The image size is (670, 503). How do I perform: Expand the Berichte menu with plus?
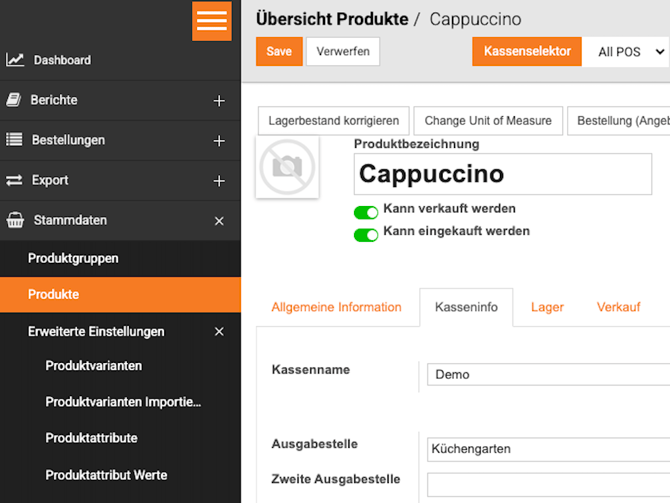[x=219, y=101]
